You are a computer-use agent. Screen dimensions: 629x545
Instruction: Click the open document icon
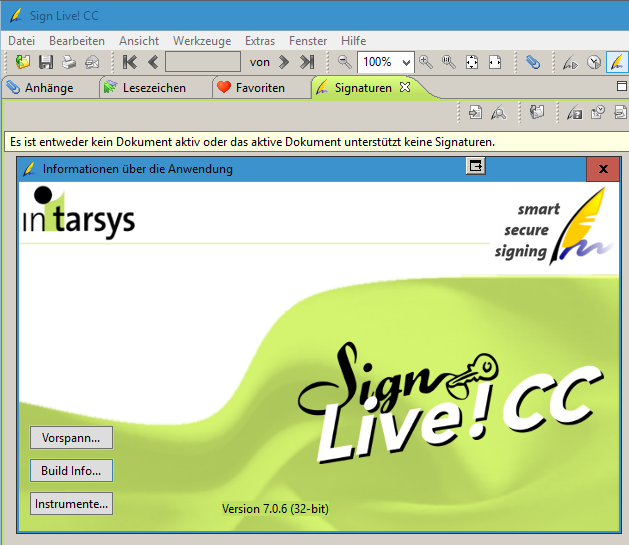click(22, 62)
